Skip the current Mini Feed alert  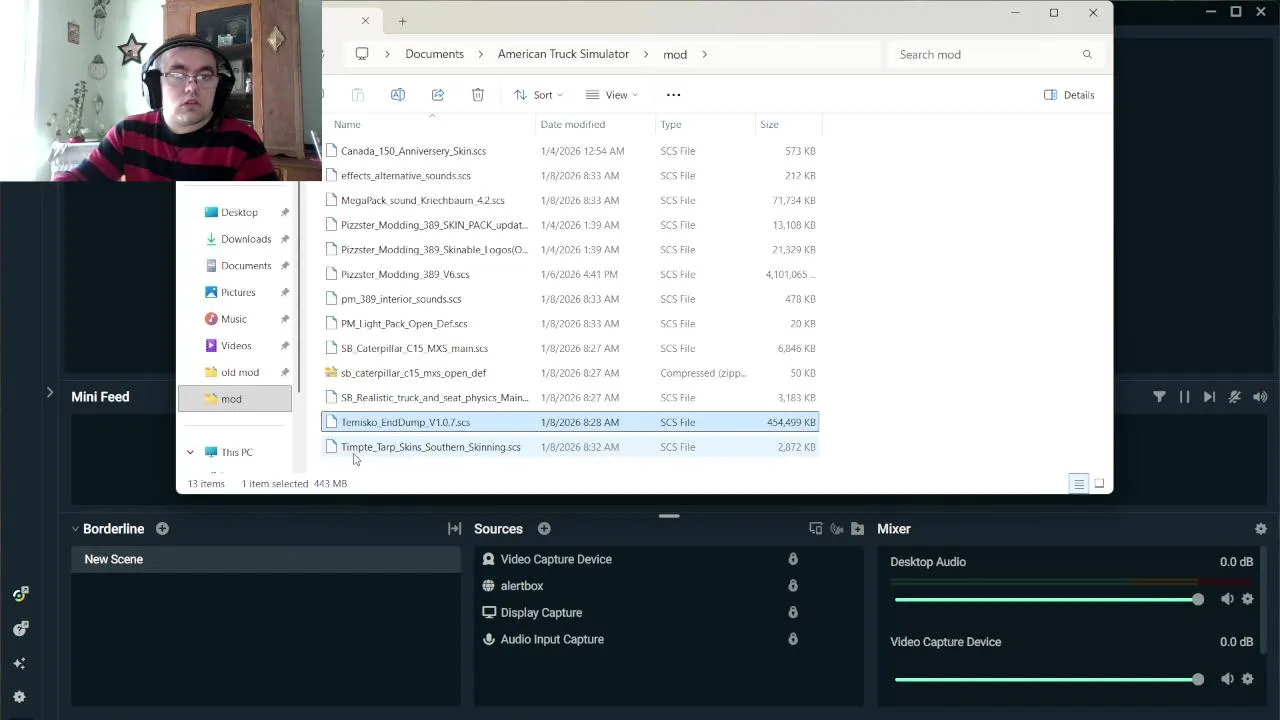[x=1209, y=397]
